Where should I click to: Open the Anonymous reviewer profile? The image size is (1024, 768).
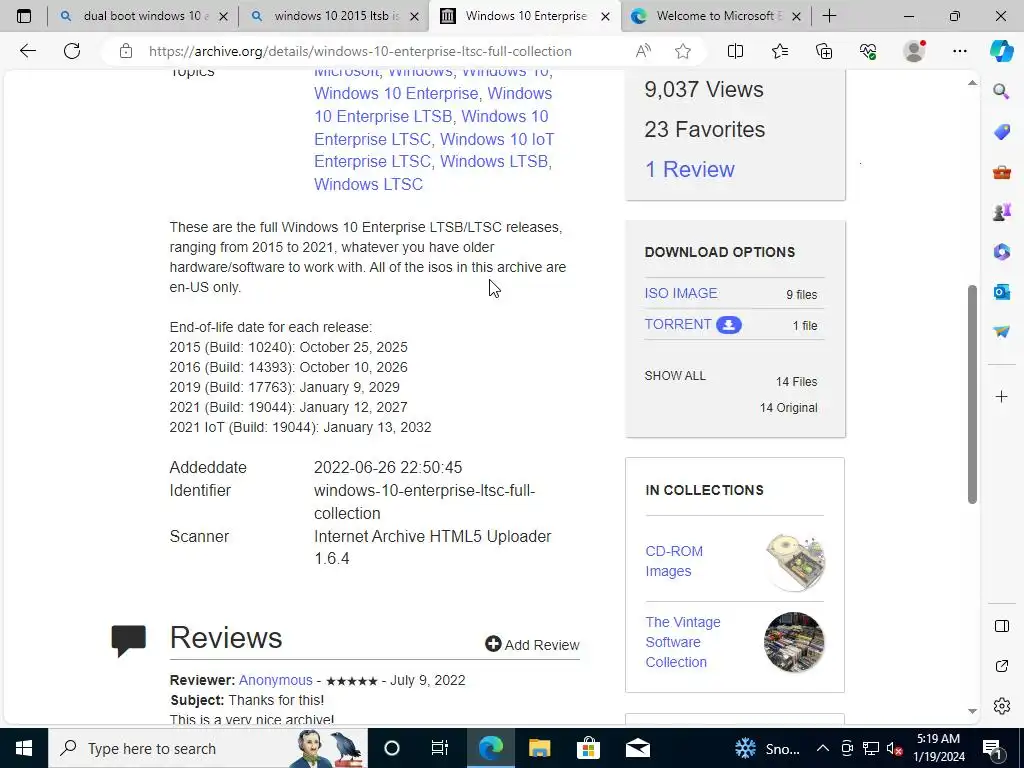[x=276, y=680]
